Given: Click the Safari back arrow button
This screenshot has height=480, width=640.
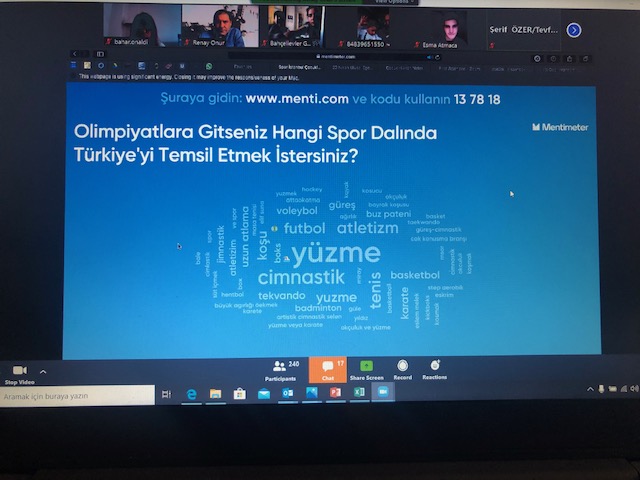Looking at the screenshot, I should (75, 53).
